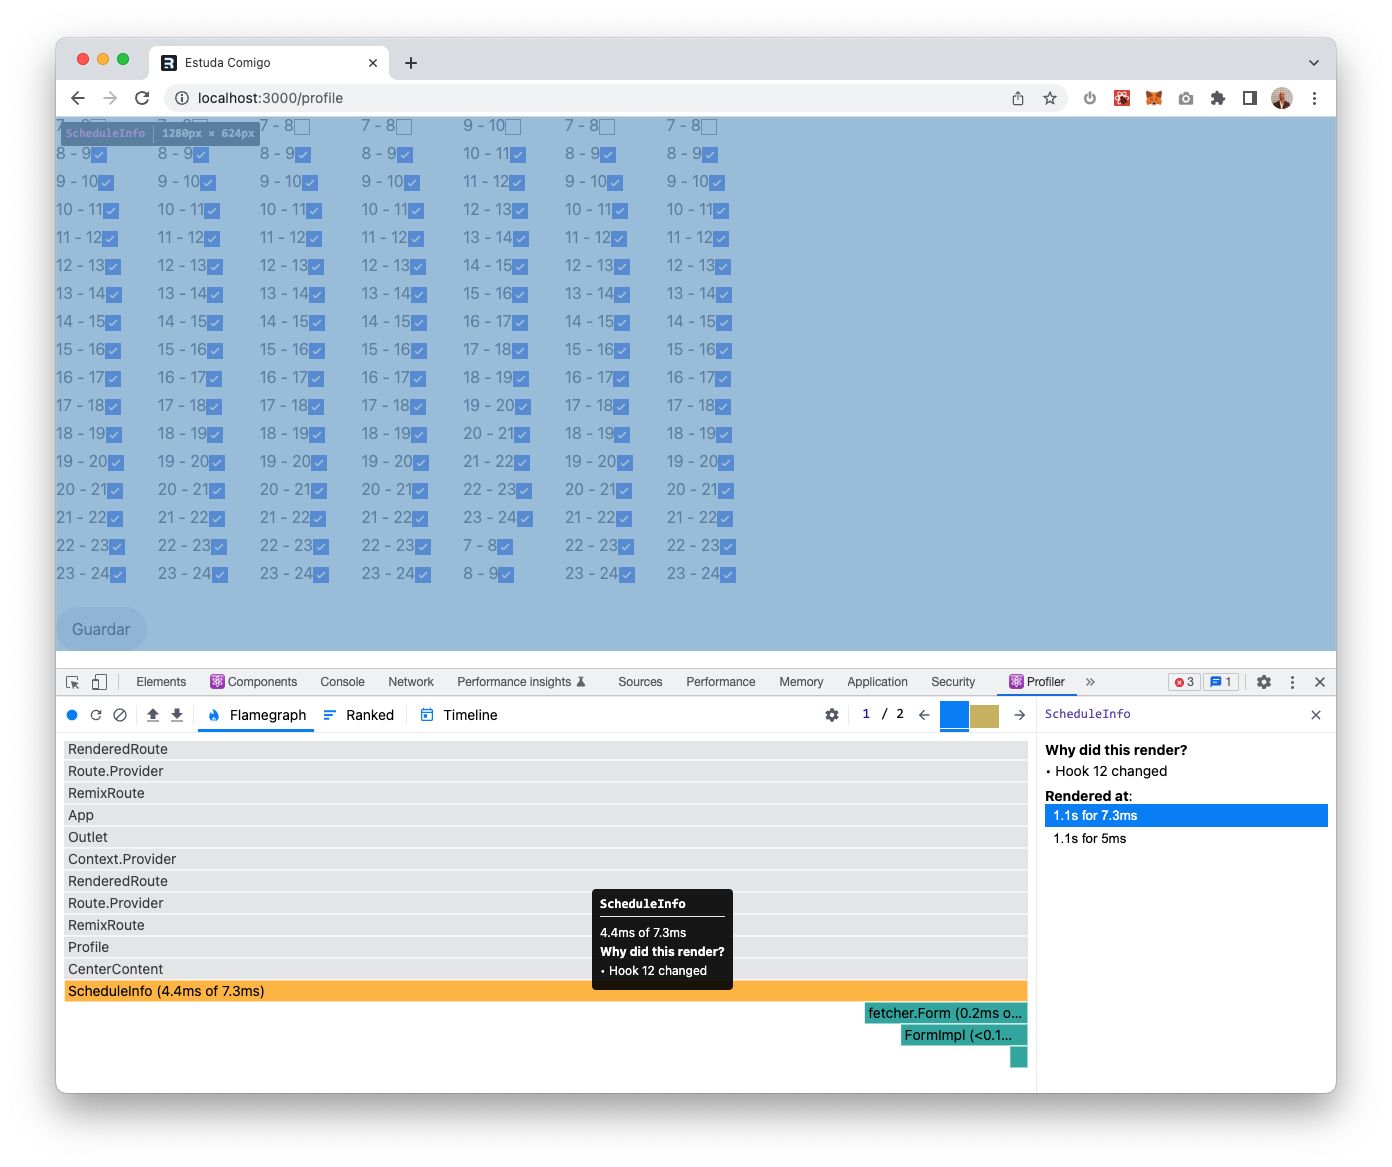The height and width of the screenshot is (1167, 1392).
Task: Export the profile using the download icon
Action: [x=176, y=715]
